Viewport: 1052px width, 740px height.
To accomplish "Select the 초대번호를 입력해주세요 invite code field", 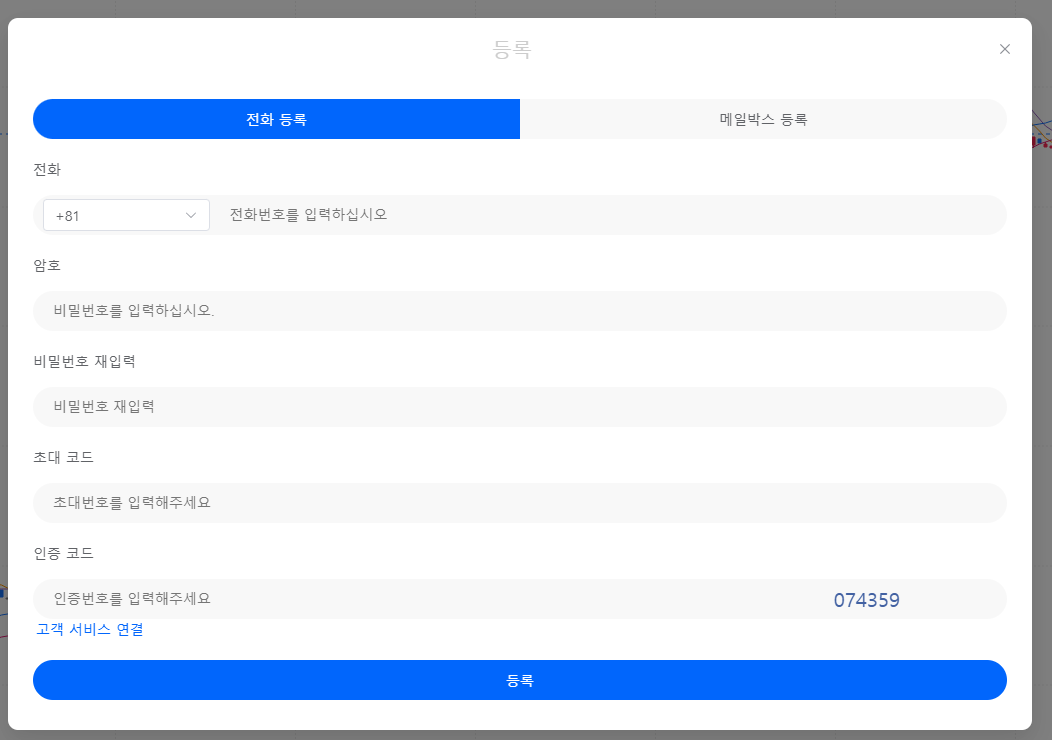I will [x=520, y=503].
